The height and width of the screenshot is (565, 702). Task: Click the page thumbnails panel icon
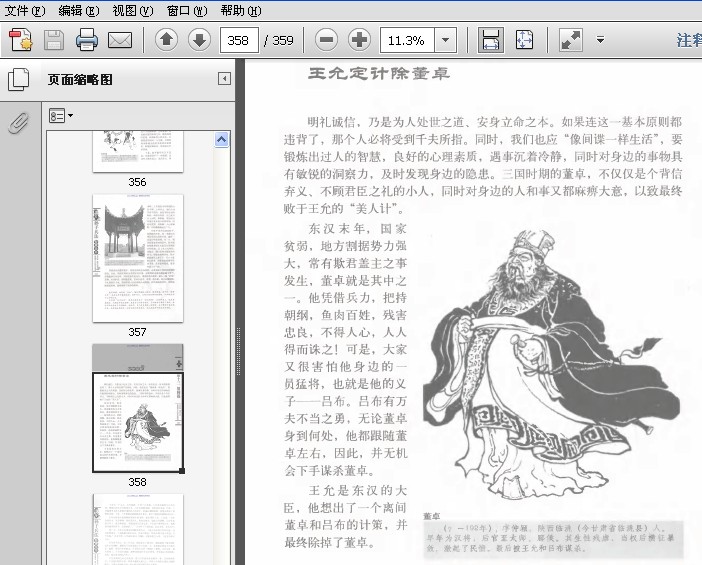click(x=18, y=79)
